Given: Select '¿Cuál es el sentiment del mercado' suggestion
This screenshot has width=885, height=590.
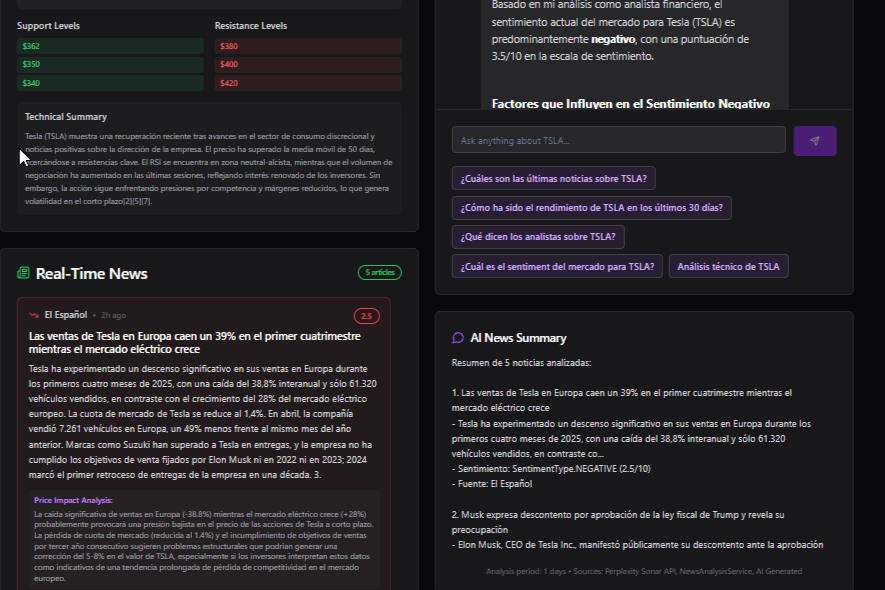Looking at the screenshot, I should click(557, 266).
